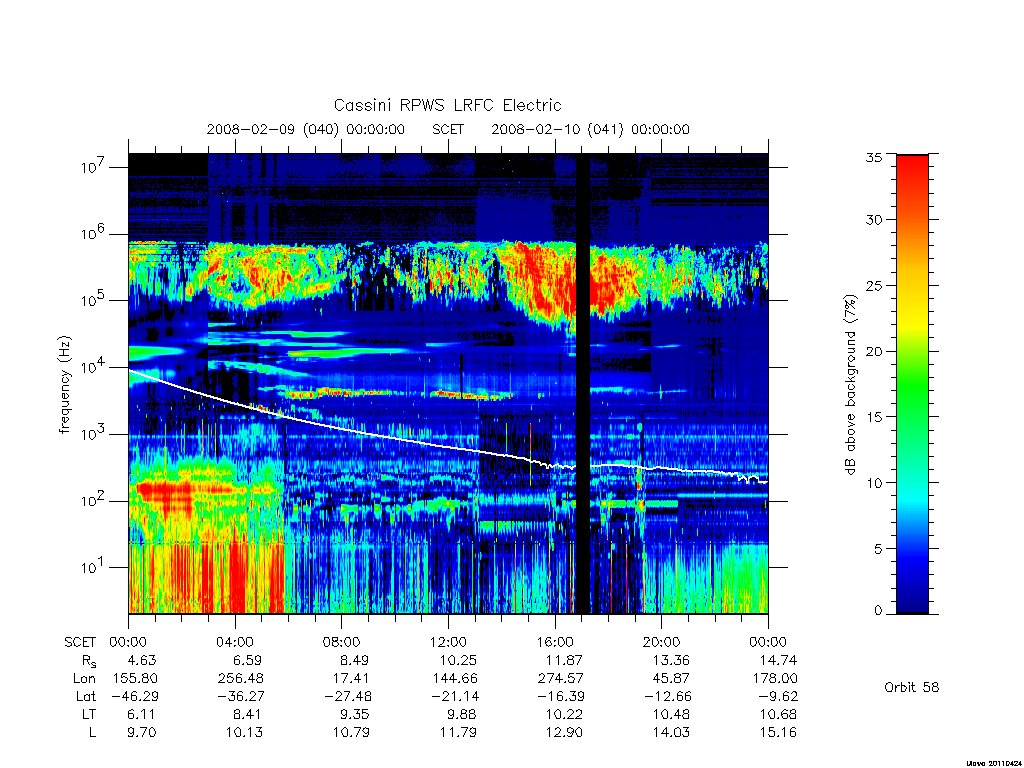Click the rainbow color bar legend
The width and height of the screenshot is (1024, 768).
click(912, 384)
